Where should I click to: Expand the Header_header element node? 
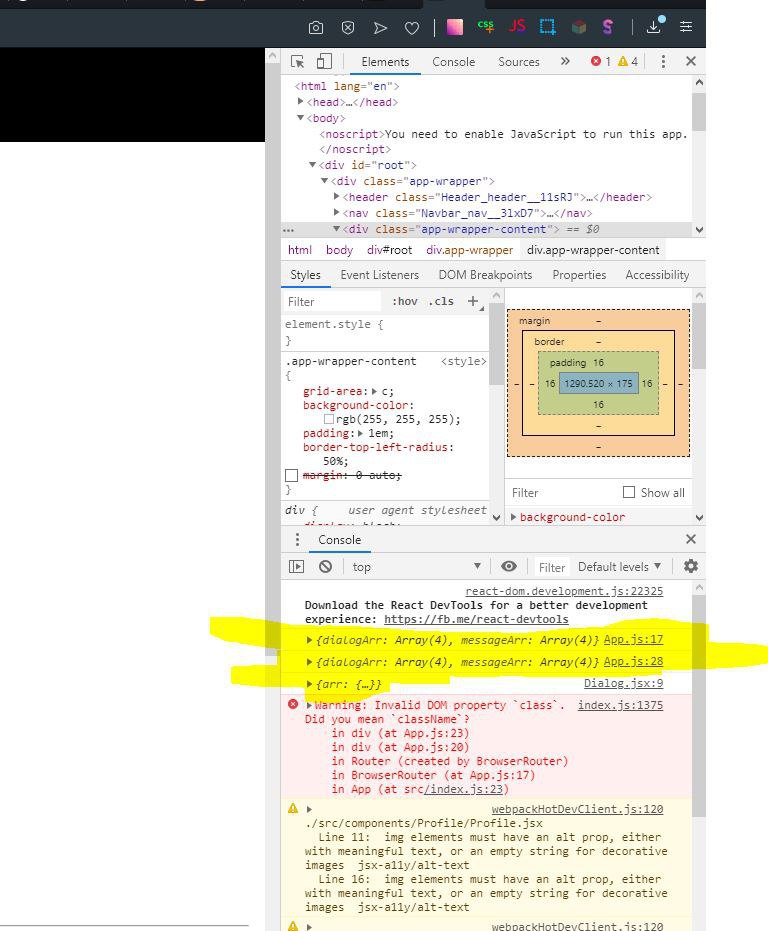point(337,196)
